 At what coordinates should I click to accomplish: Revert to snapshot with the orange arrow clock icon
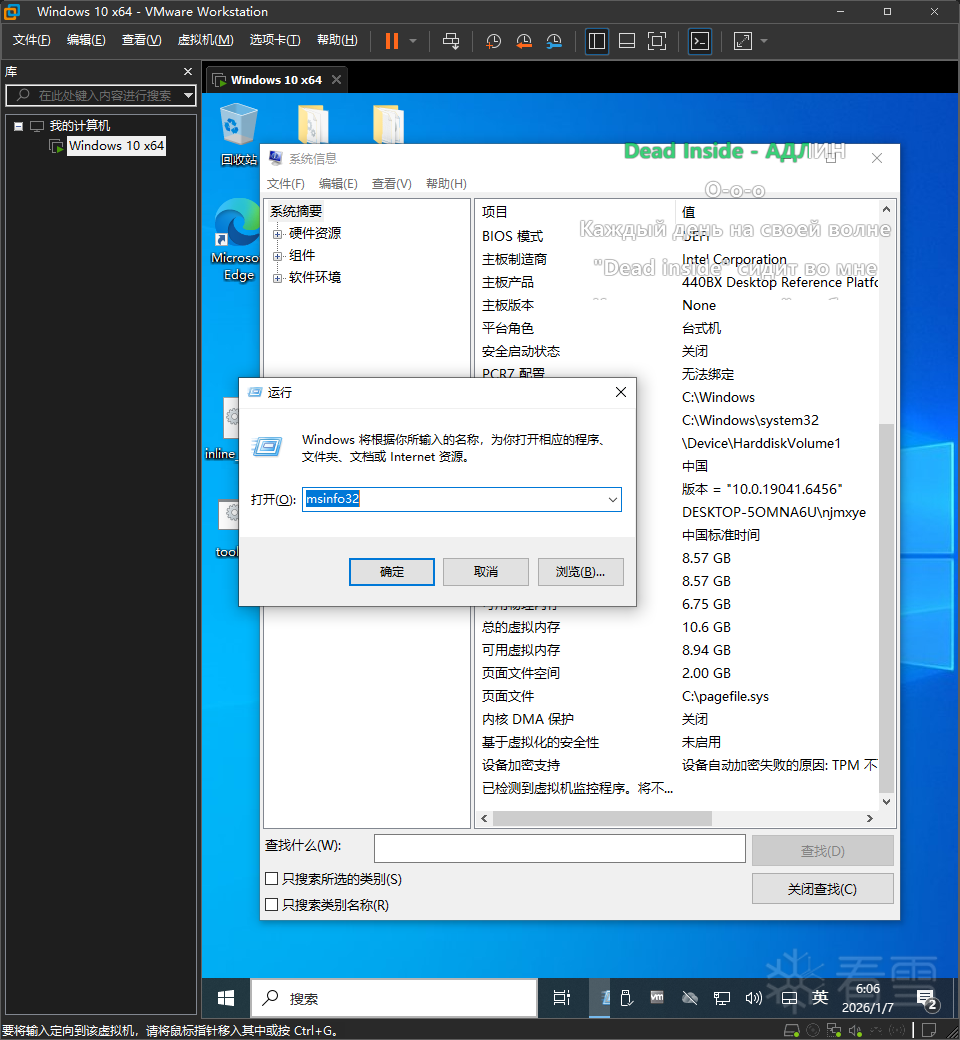[523, 41]
